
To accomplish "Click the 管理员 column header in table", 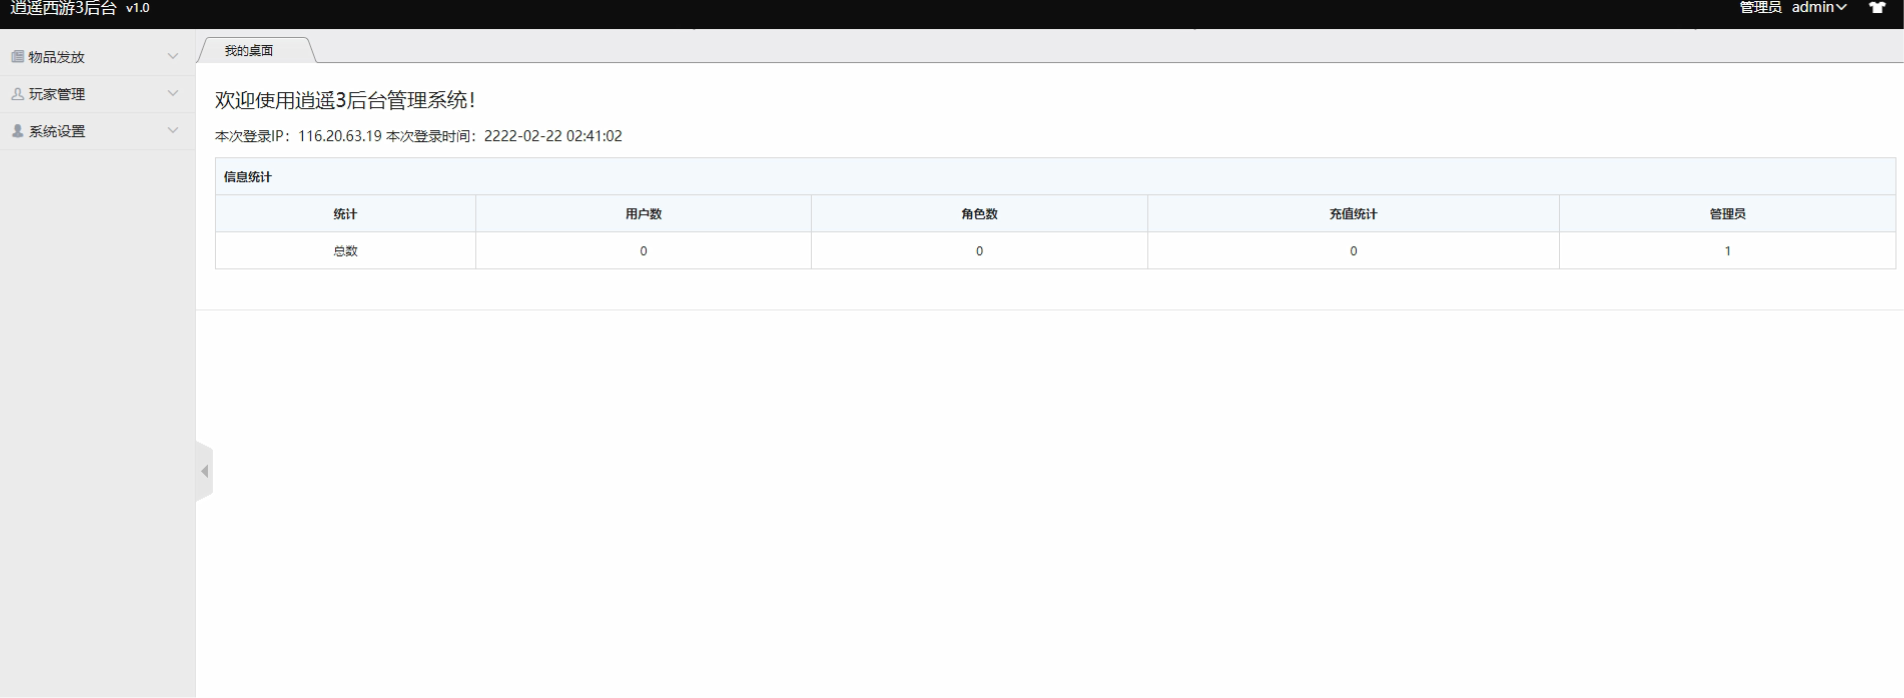I will click(1727, 214).
